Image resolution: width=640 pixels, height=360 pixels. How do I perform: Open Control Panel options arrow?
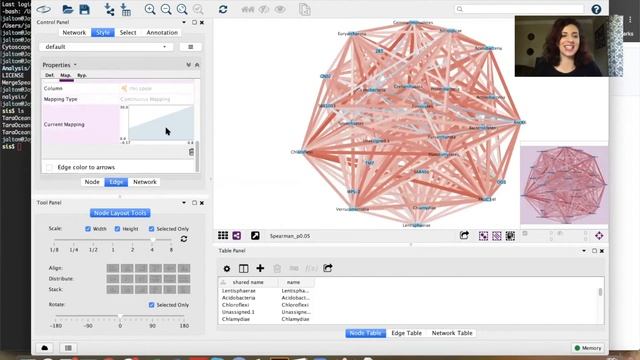184,22
